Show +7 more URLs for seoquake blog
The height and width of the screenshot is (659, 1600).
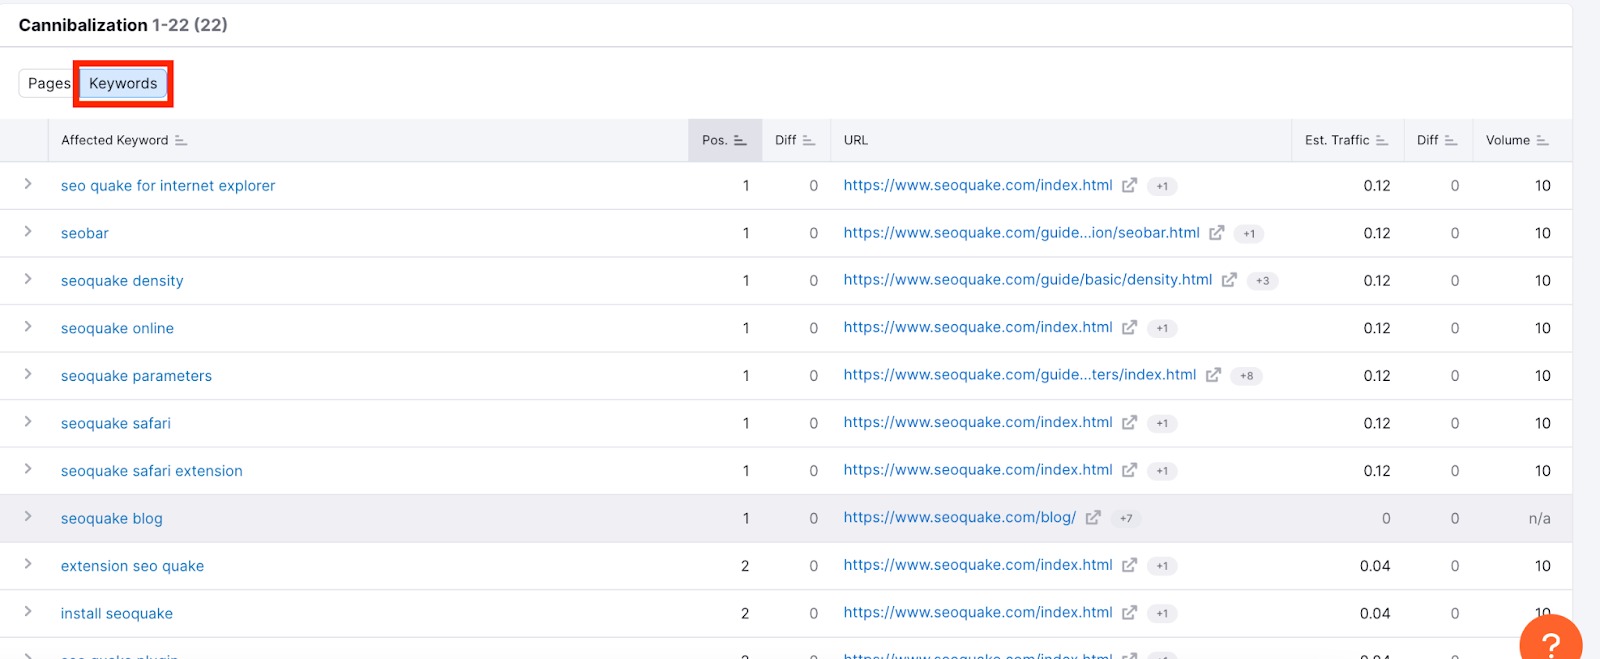tap(1126, 518)
